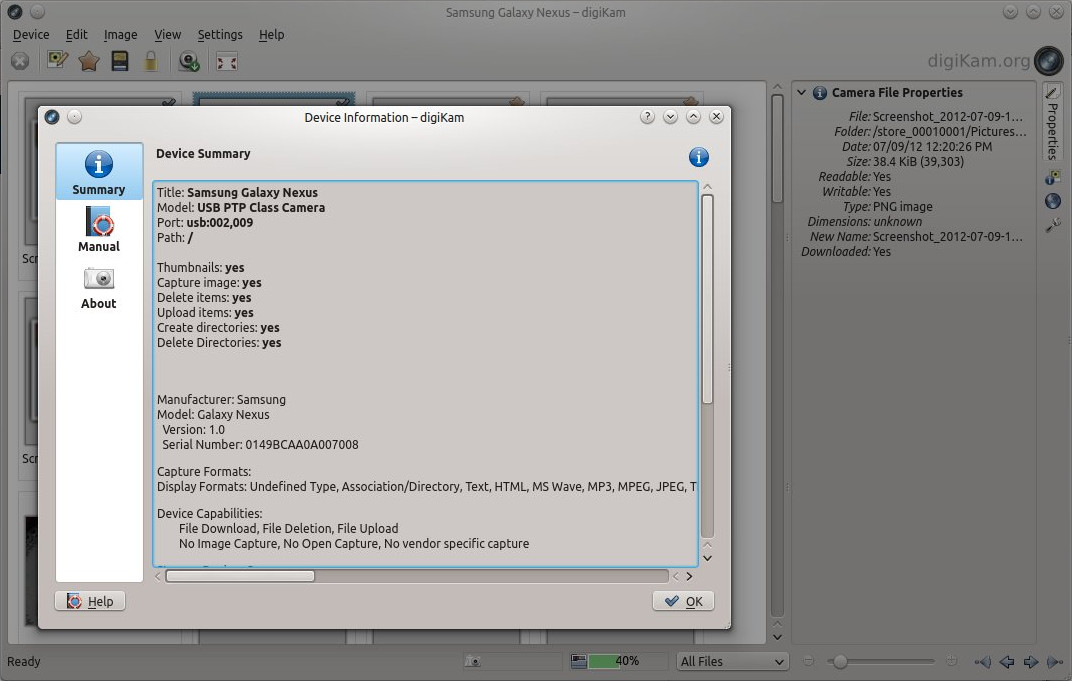The image size is (1072, 681).
Task: Open the metadata sidebar tab icon
Action: (x=1053, y=177)
